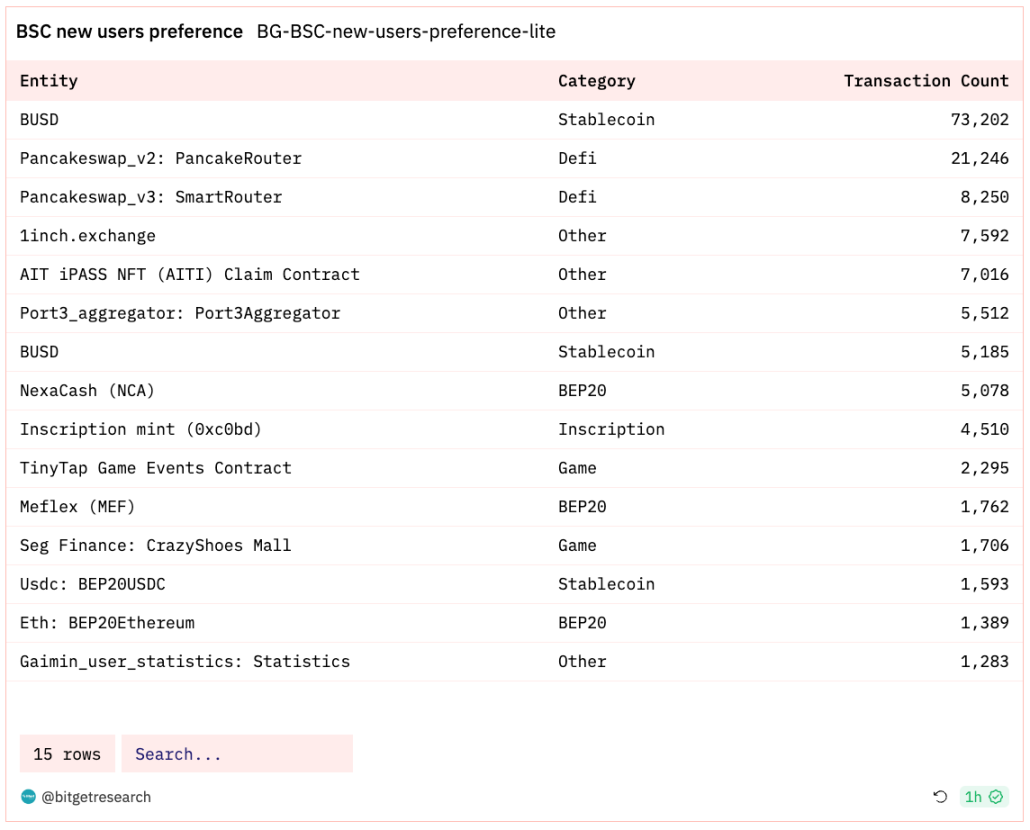Click the refresh query icon
The width and height of the screenshot is (1030, 830).
(x=940, y=797)
